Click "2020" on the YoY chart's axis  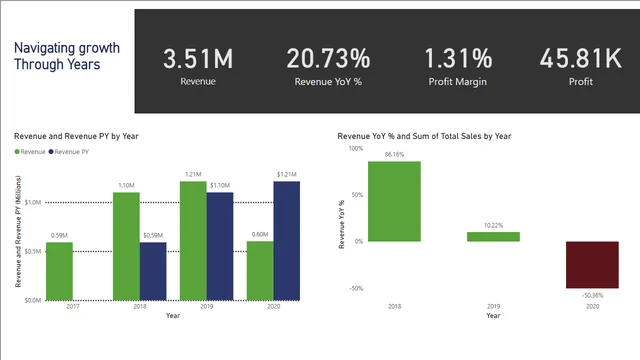click(592, 306)
